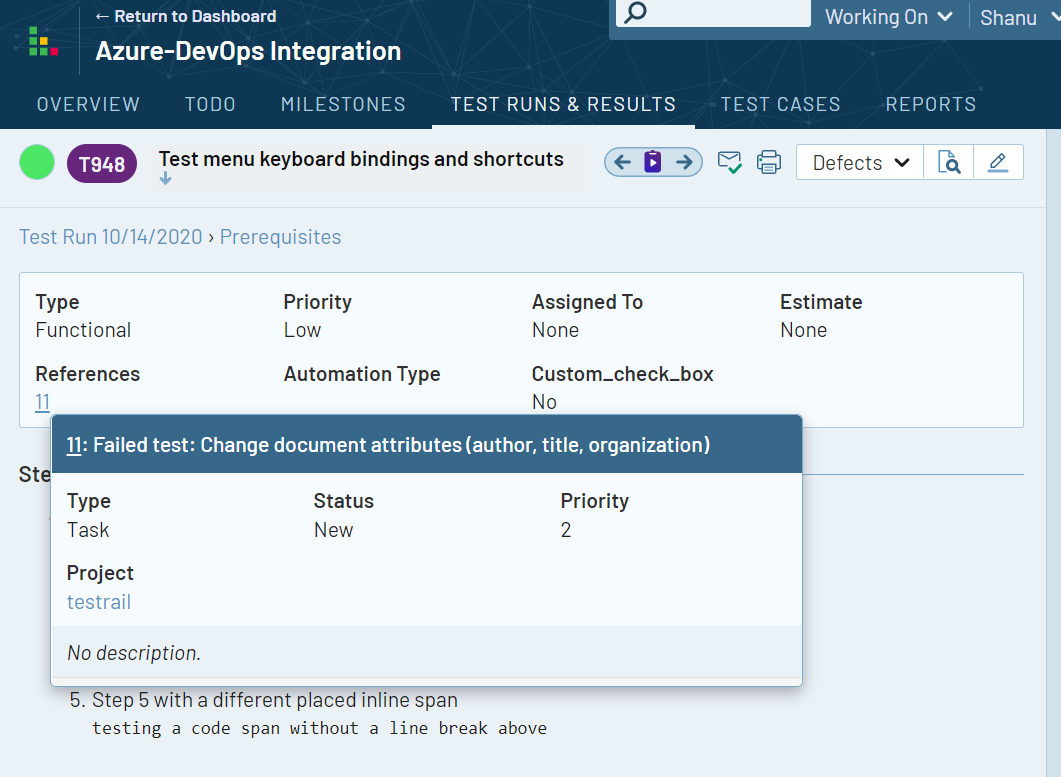
Task: Go to the next test arrow
Action: pyautogui.click(x=684, y=162)
